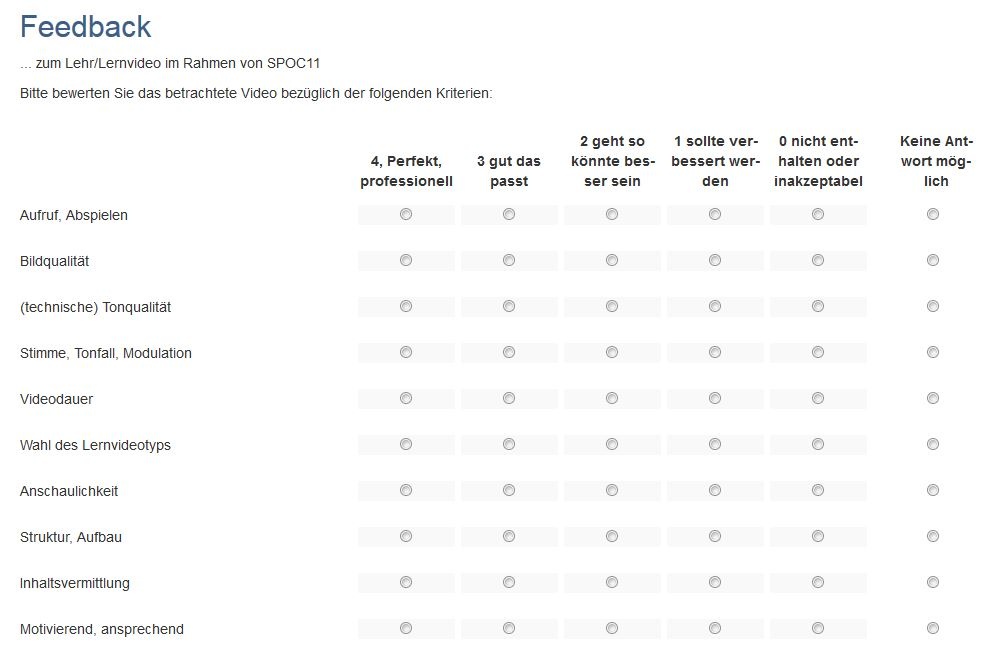Rate Anschaulichkeit as 0 nicht enthalten
Image resolution: width=988 pixels, height=666 pixels.
coord(818,490)
